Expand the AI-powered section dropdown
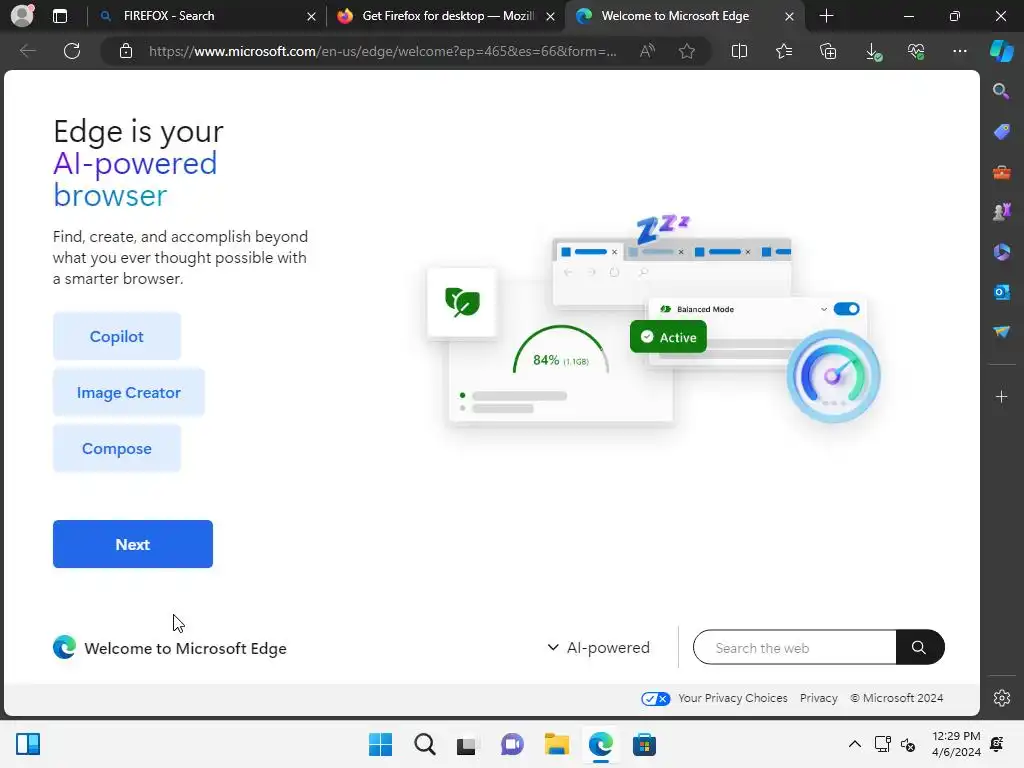Viewport: 1024px width, 768px height. point(599,647)
